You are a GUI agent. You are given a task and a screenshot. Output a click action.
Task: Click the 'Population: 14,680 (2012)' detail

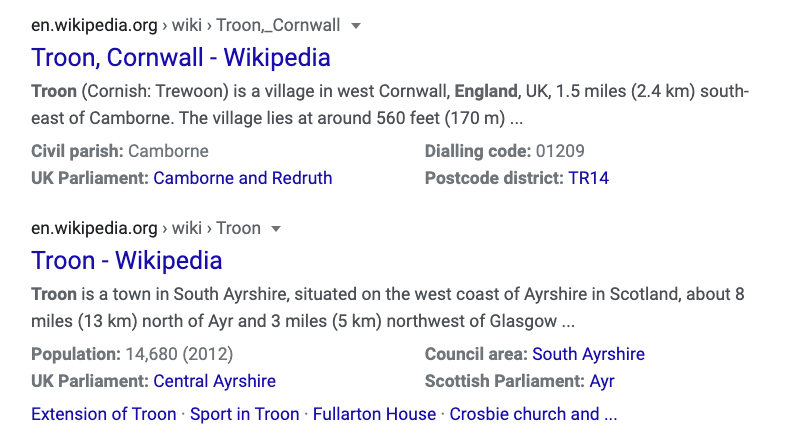click(131, 354)
